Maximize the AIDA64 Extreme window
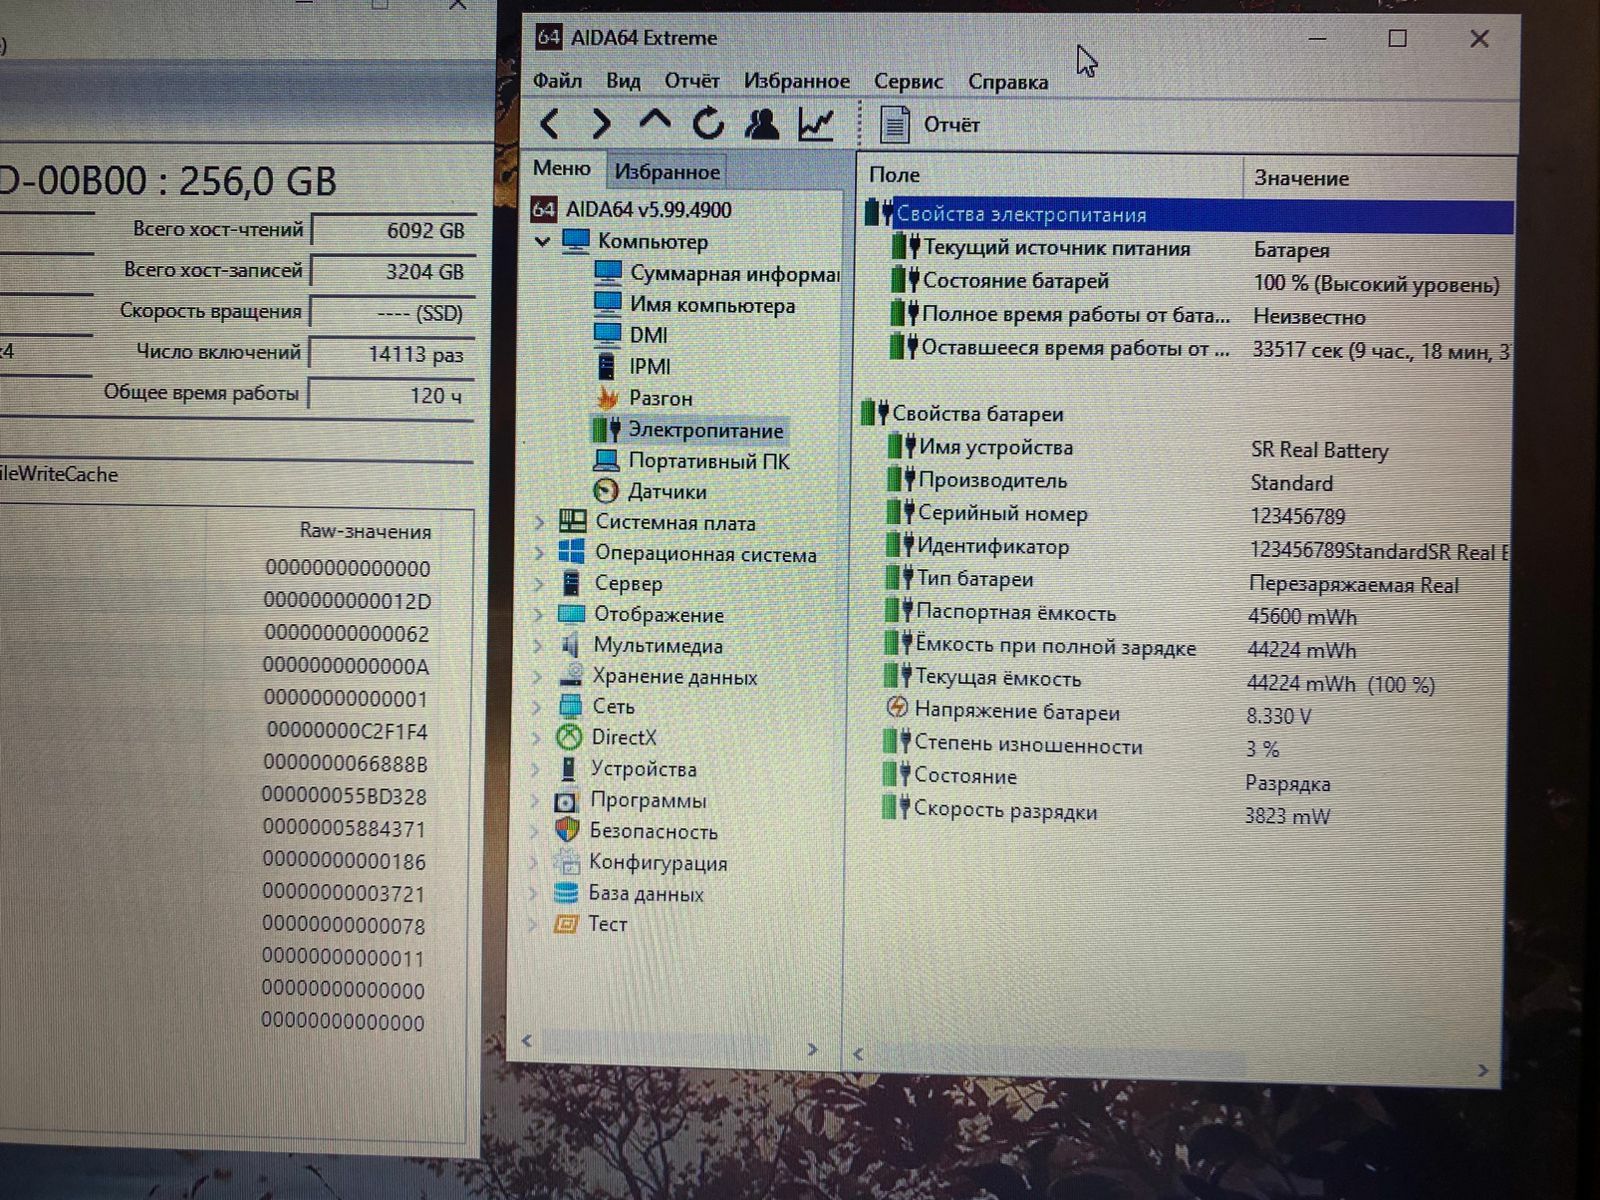This screenshot has height=1200, width=1600. pos(1397,39)
